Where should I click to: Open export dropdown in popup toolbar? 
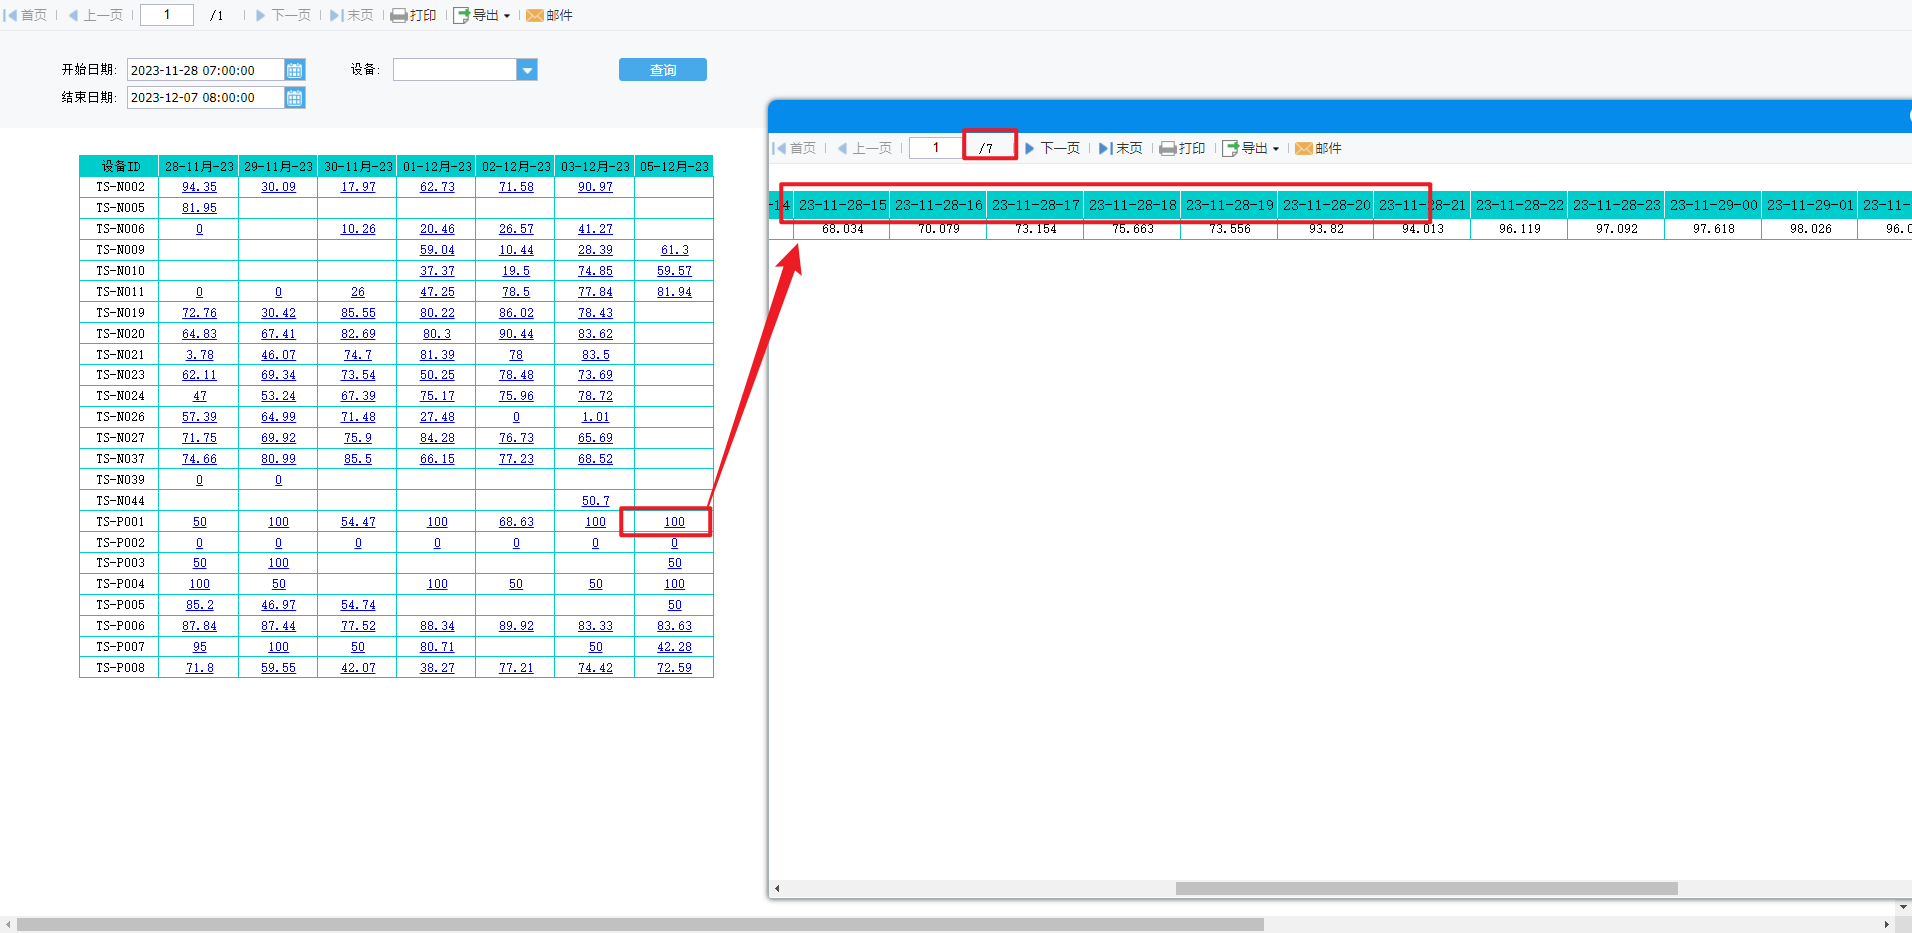coord(1251,148)
